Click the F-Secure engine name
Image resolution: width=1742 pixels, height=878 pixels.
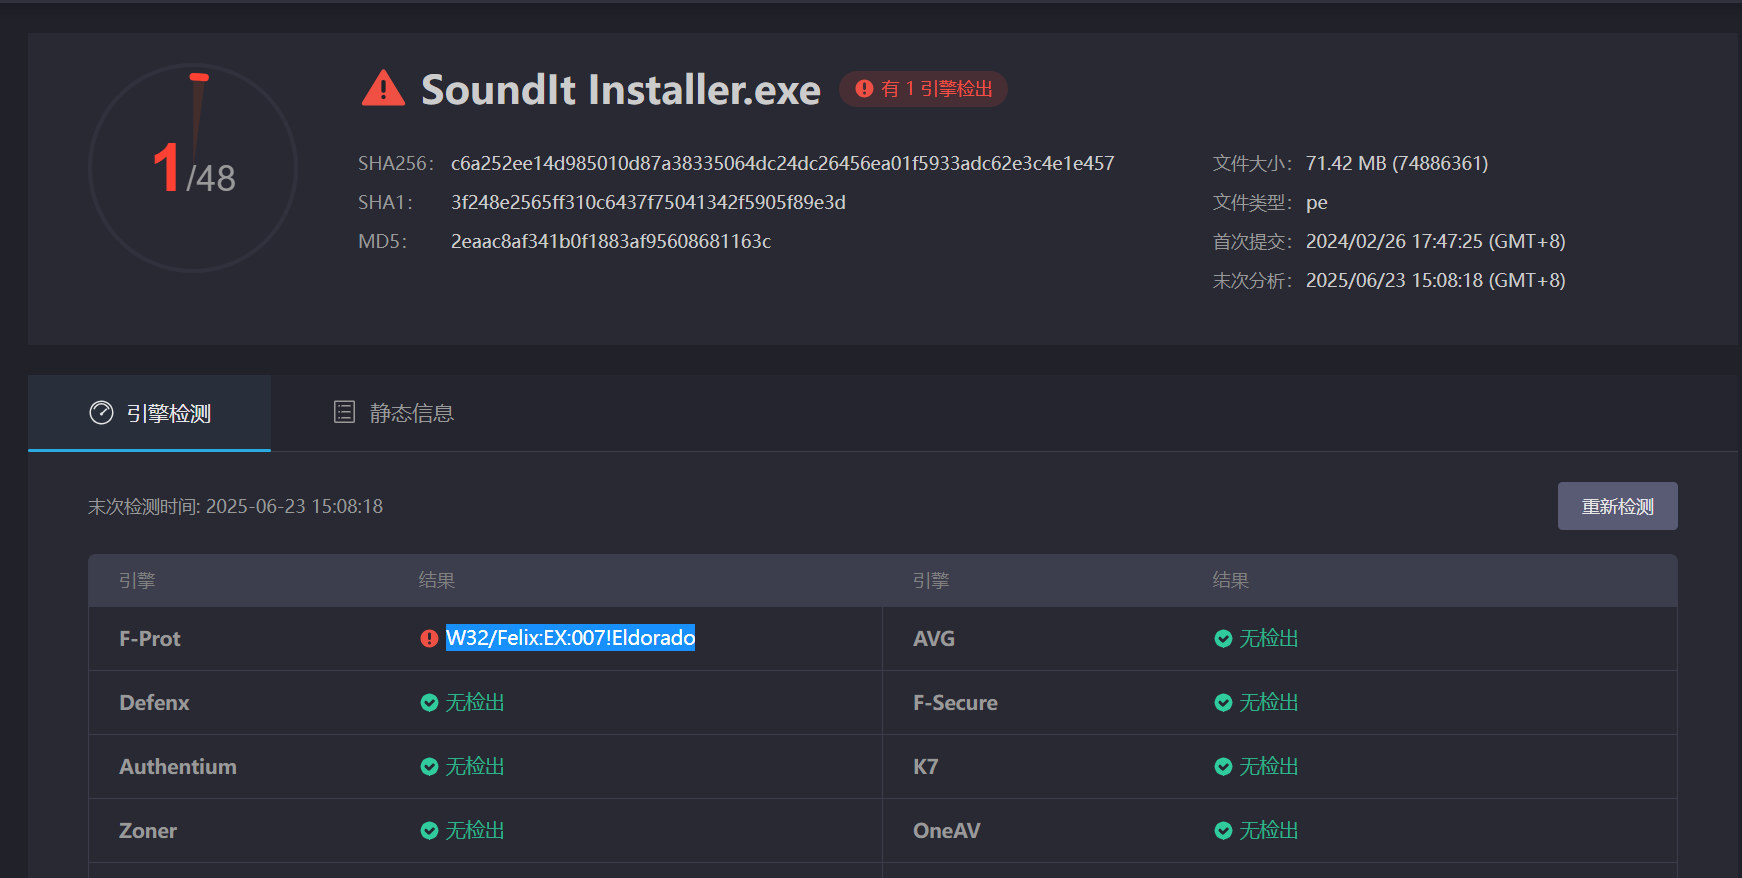(x=955, y=702)
